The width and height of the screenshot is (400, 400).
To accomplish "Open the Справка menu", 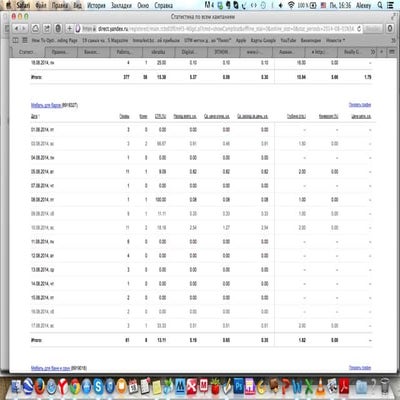I will 163,5.
